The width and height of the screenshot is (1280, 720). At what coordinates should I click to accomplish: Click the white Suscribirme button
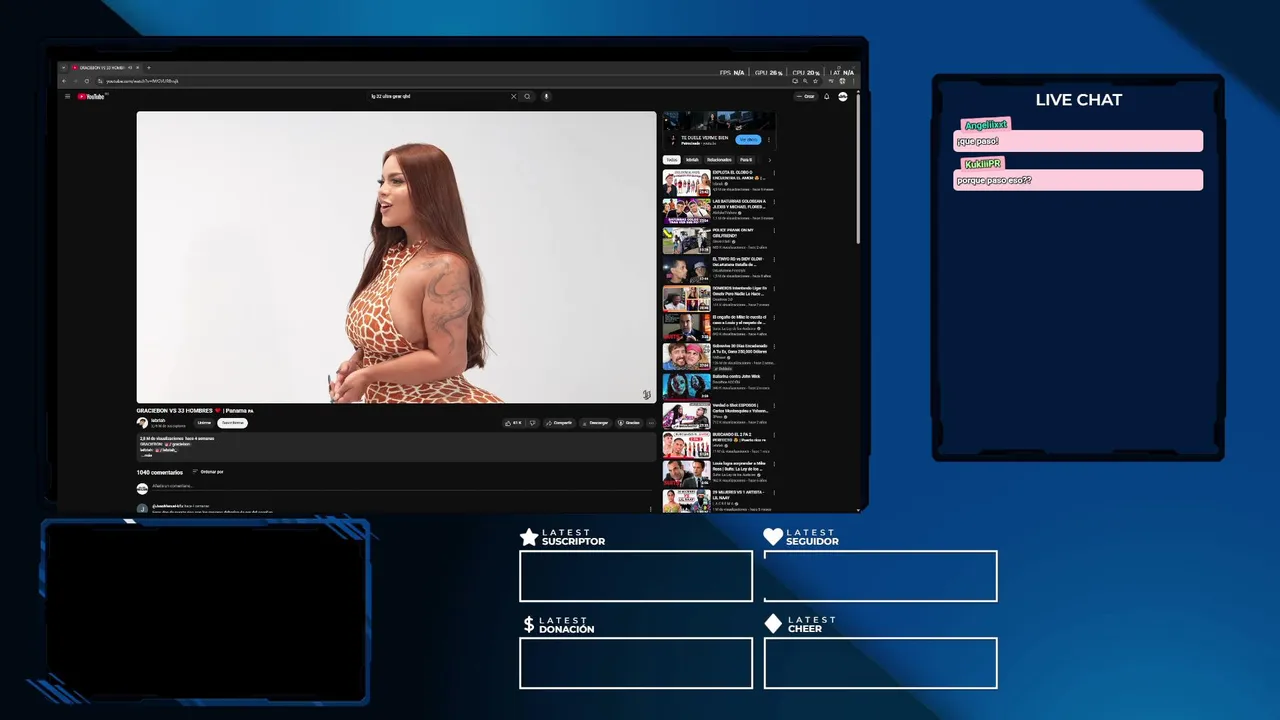tap(232, 423)
